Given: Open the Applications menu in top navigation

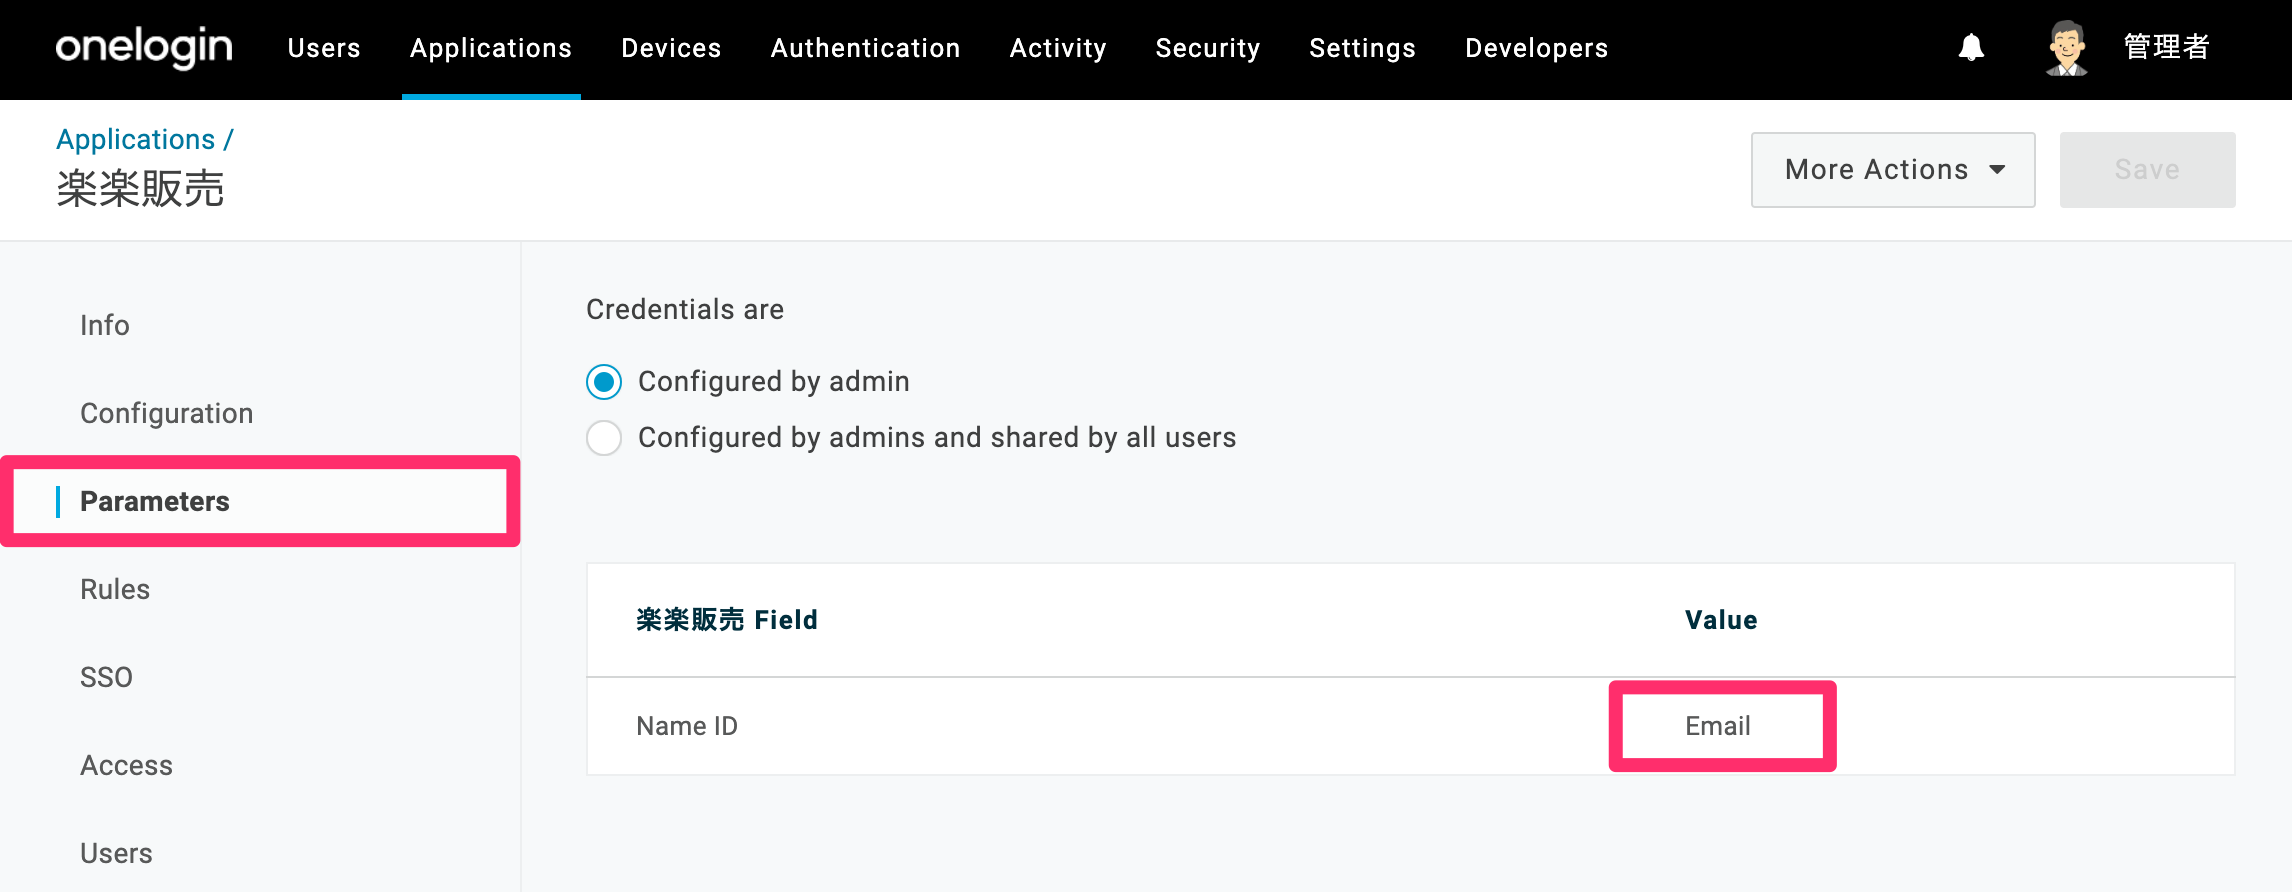Looking at the screenshot, I should click(491, 48).
